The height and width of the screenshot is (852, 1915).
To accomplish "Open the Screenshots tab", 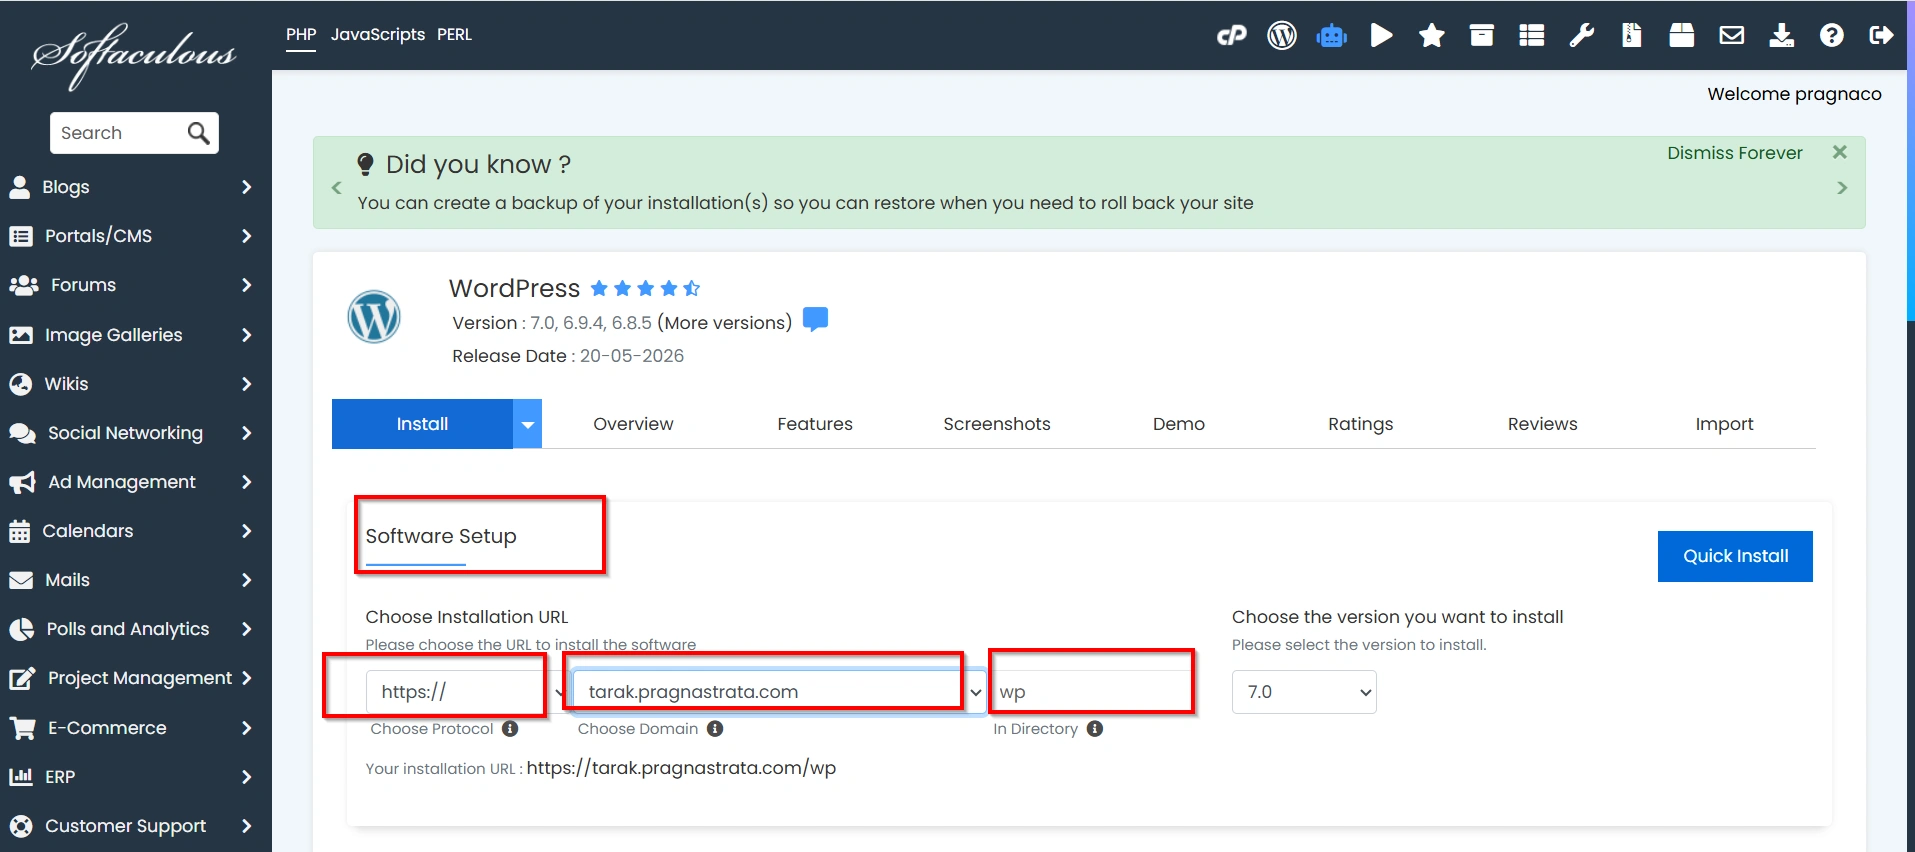I will point(997,424).
